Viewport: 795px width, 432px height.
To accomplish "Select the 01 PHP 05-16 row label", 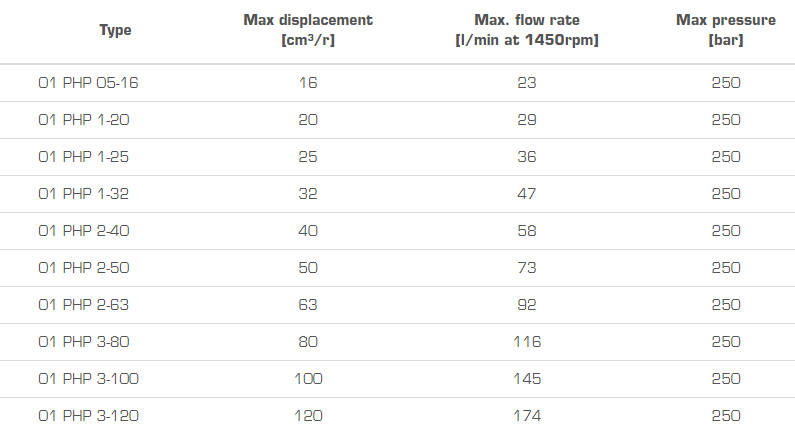I will pyautogui.click(x=87, y=83).
